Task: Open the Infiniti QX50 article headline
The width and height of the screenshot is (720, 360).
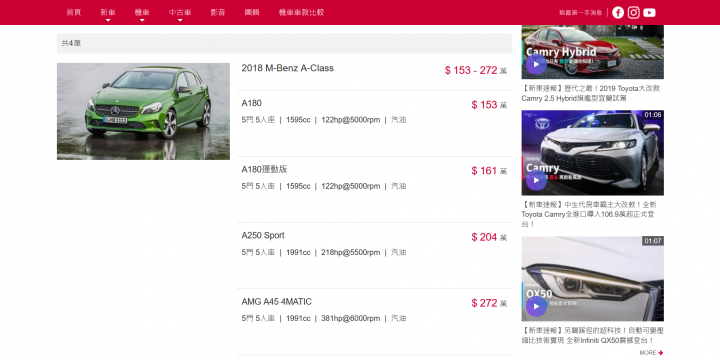Action: tap(592, 335)
